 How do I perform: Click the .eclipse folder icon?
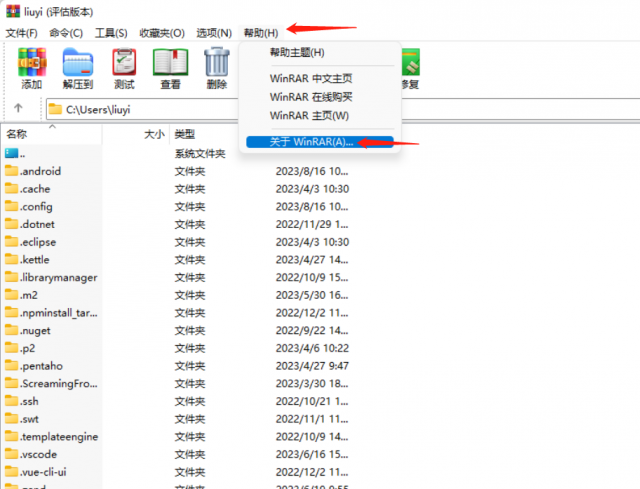[11, 241]
